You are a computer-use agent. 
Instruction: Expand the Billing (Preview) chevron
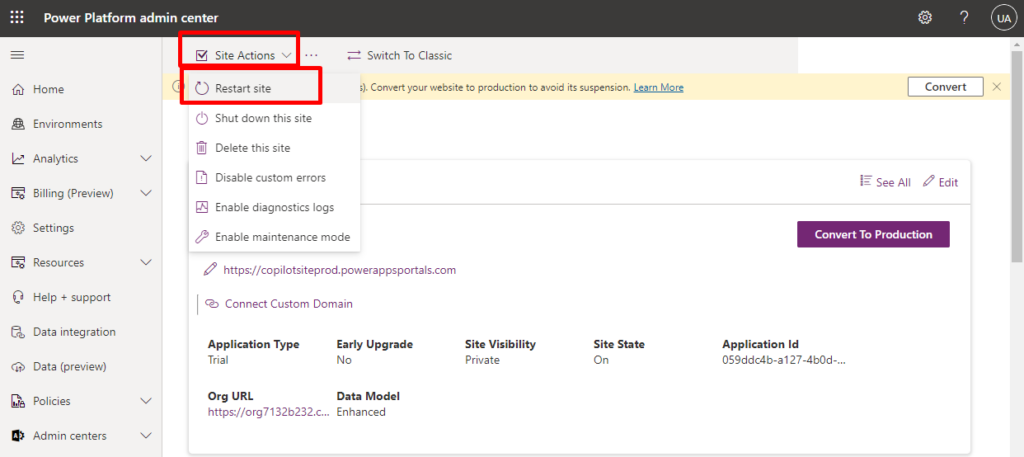click(146, 193)
